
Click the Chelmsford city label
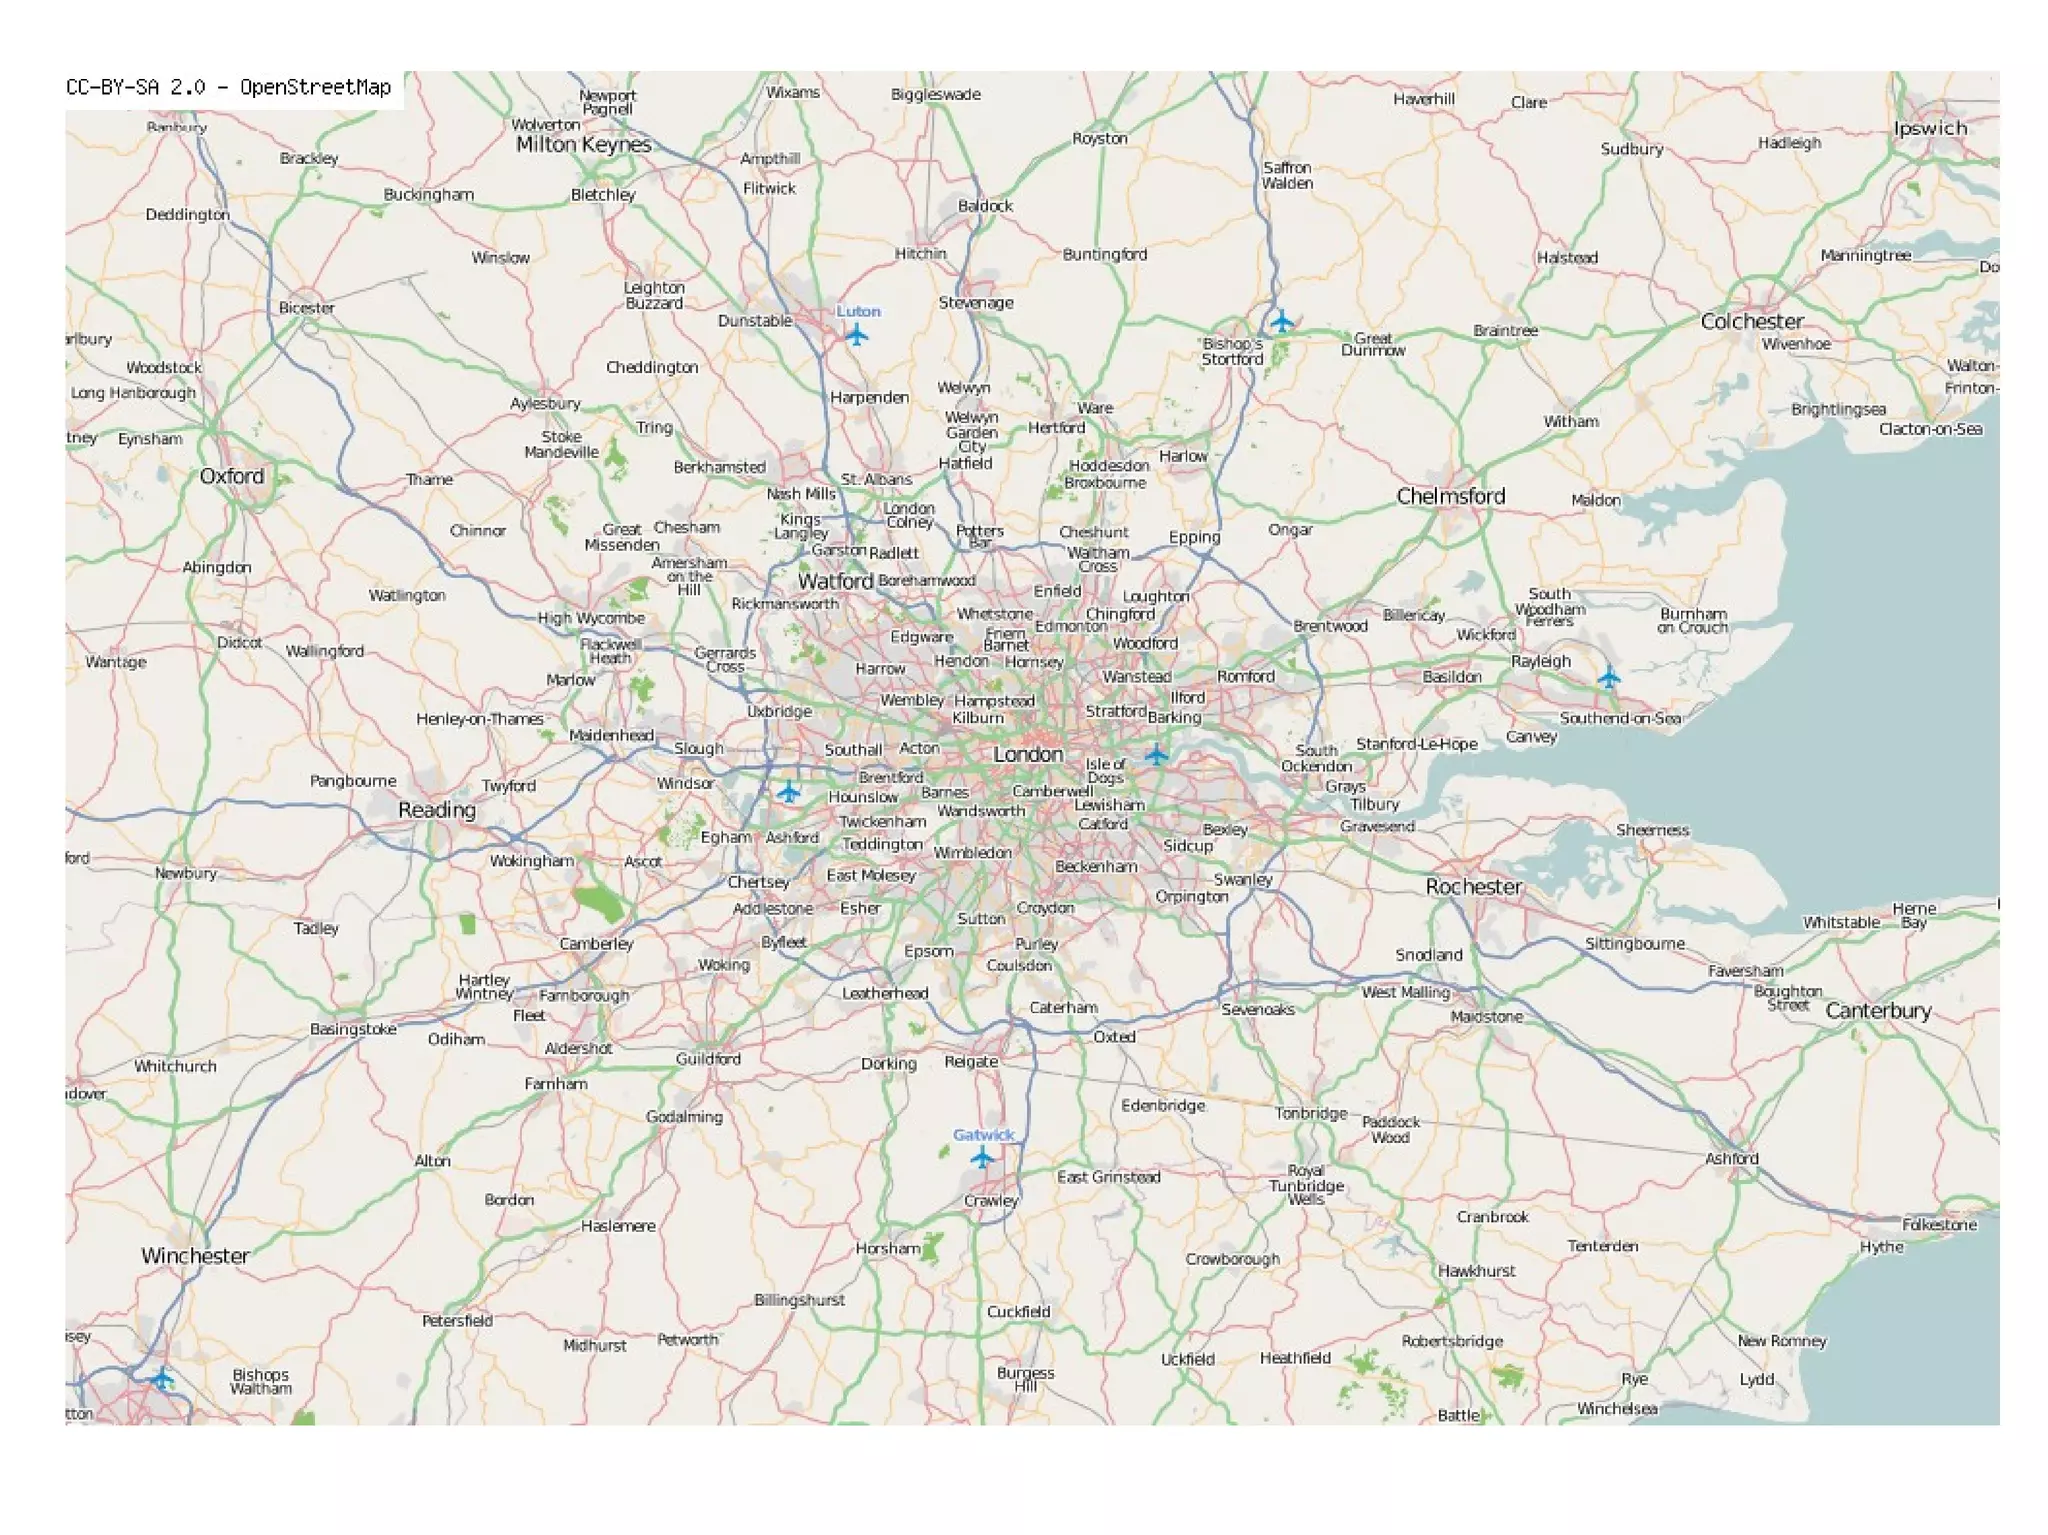[1450, 496]
